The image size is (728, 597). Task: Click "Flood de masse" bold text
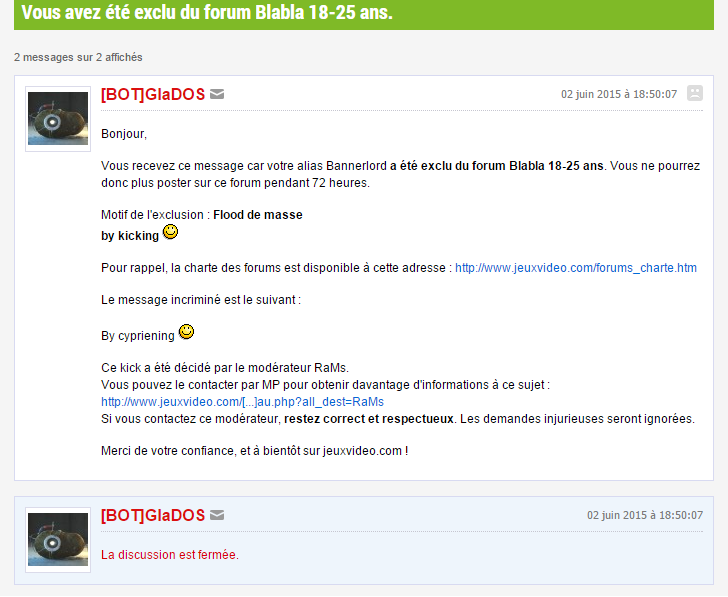(258, 215)
